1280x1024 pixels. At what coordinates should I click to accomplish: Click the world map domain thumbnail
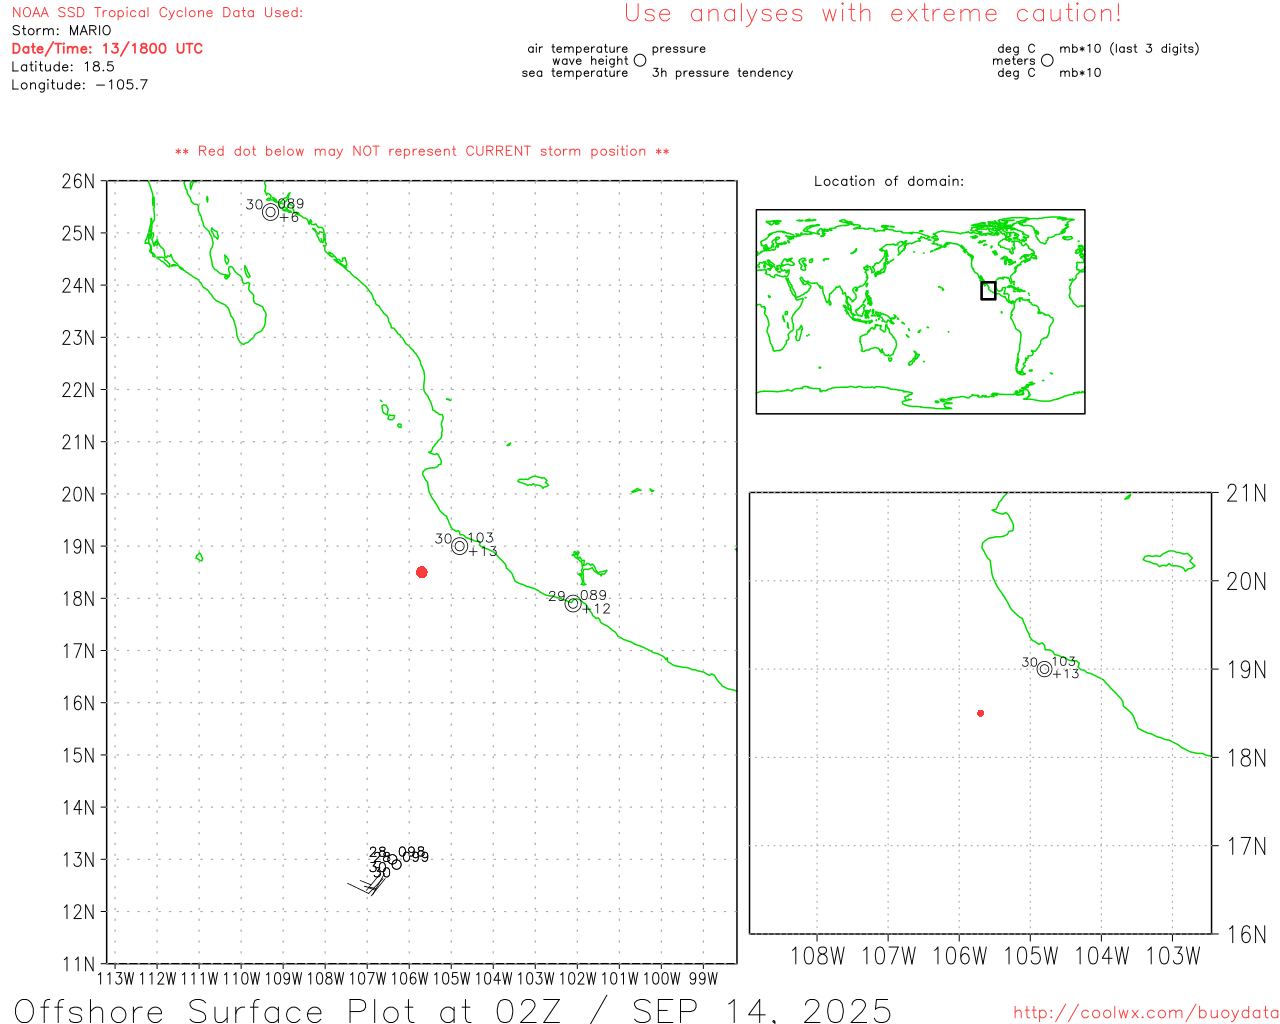pyautogui.click(x=920, y=311)
